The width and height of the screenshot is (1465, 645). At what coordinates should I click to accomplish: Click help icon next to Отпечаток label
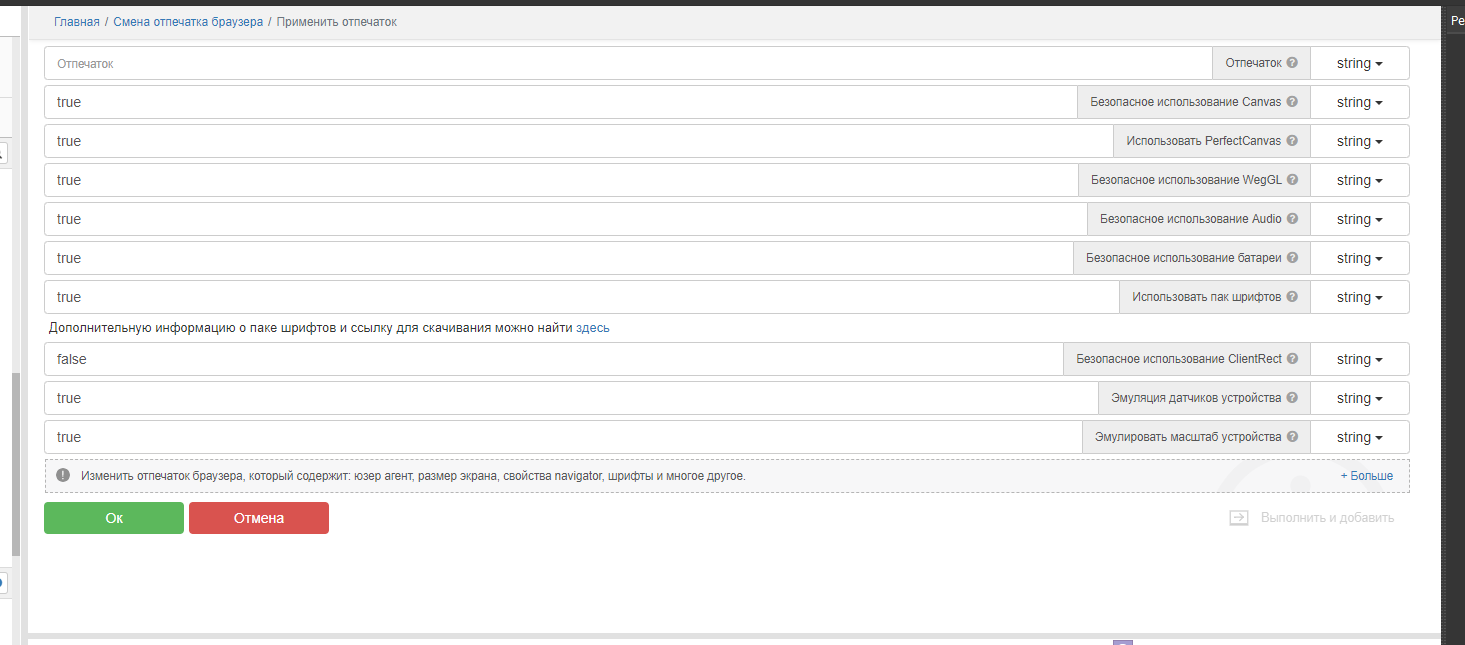1292,63
